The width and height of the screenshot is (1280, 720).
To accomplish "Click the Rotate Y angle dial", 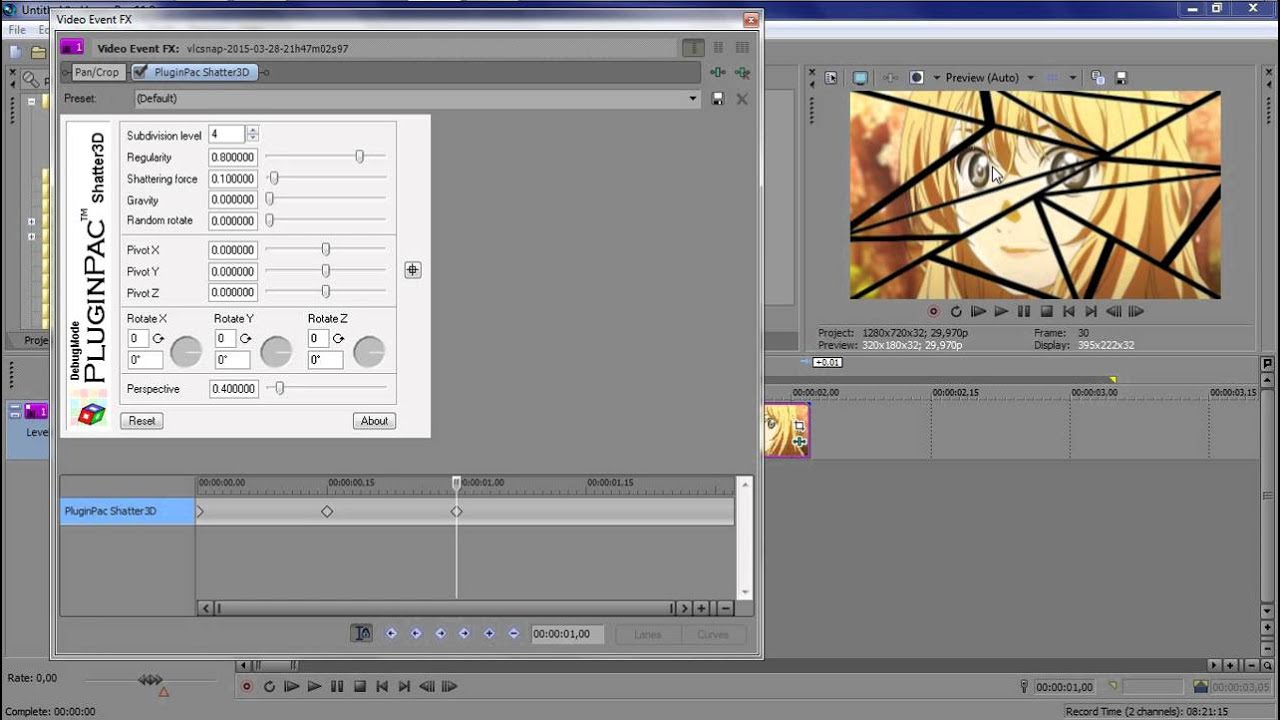I will tap(276, 351).
